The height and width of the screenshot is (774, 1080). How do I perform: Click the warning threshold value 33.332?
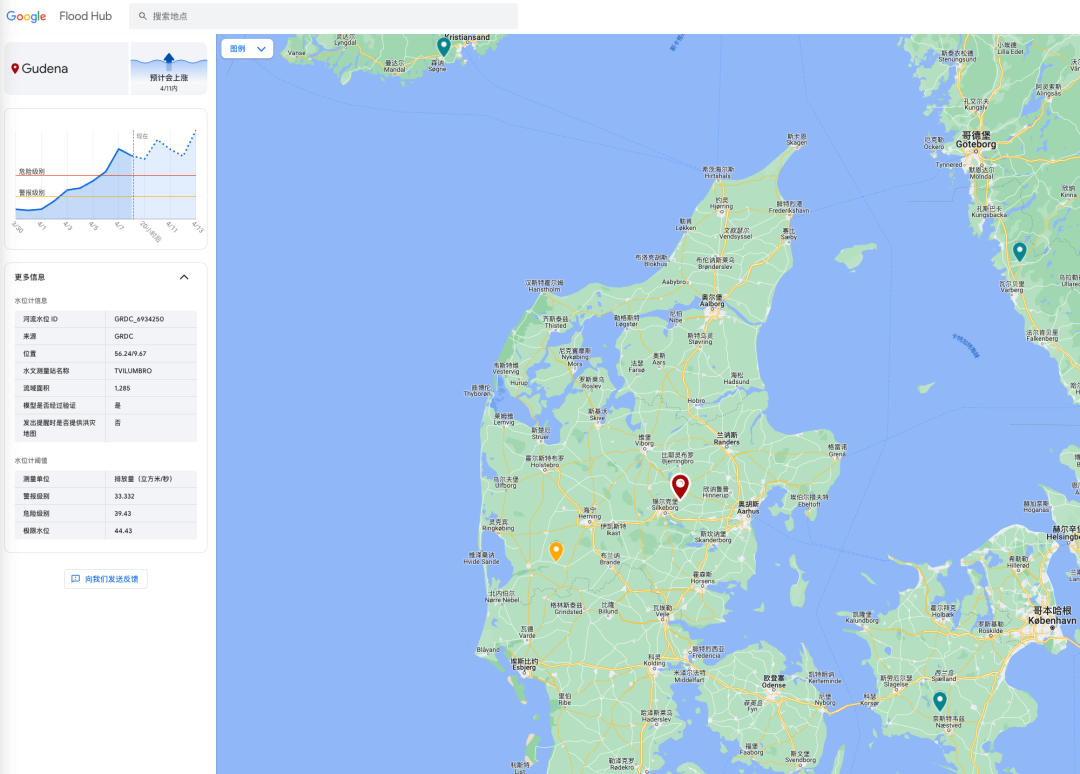pyautogui.click(x=125, y=496)
